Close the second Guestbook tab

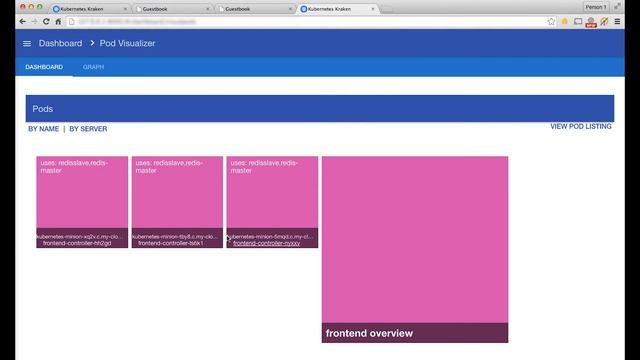pyautogui.click(x=290, y=9)
